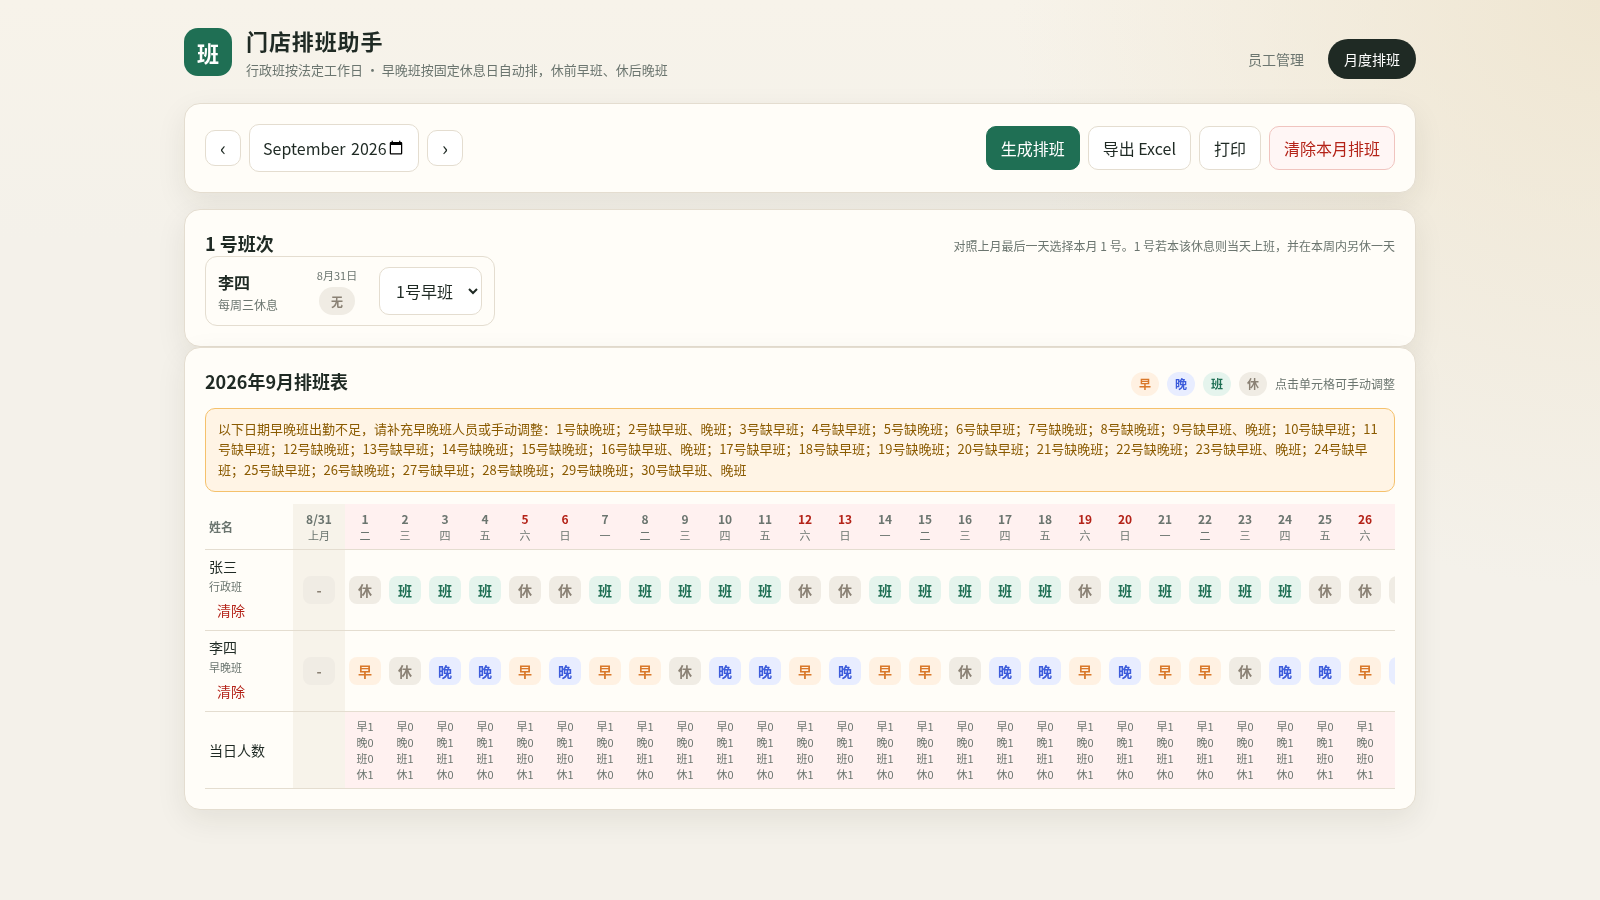Image resolution: width=1600 pixels, height=900 pixels.
Task: Click 李四's 早 cell on day 1
Action: pos(365,671)
